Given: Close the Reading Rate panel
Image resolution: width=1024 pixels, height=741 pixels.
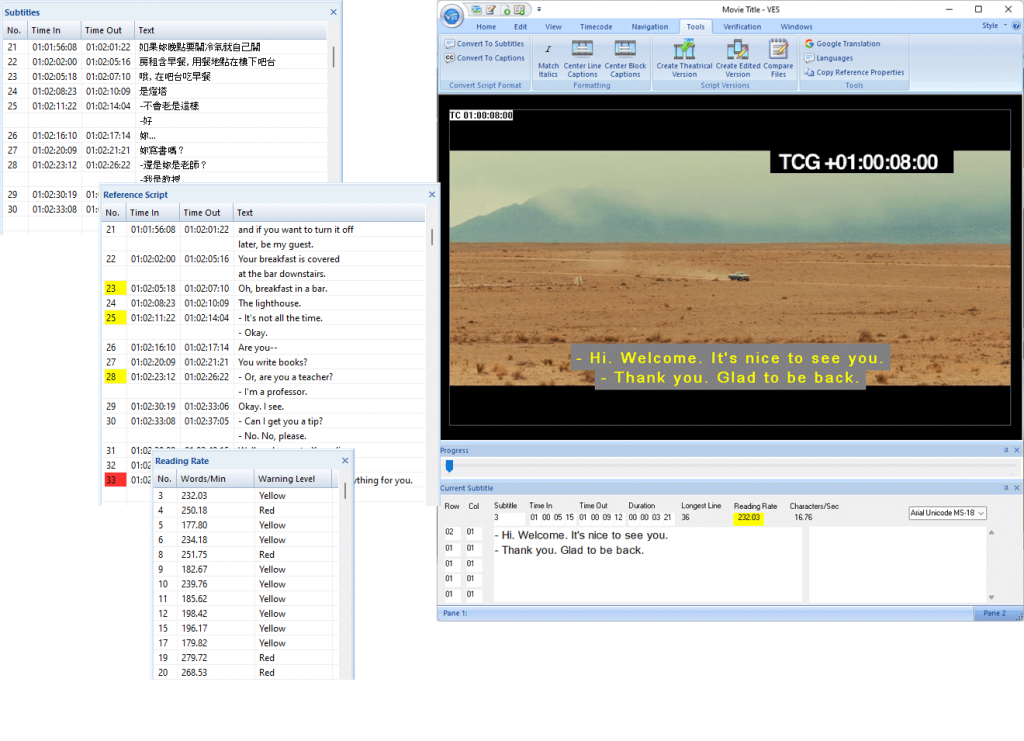Looking at the screenshot, I should (x=346, y=460).
